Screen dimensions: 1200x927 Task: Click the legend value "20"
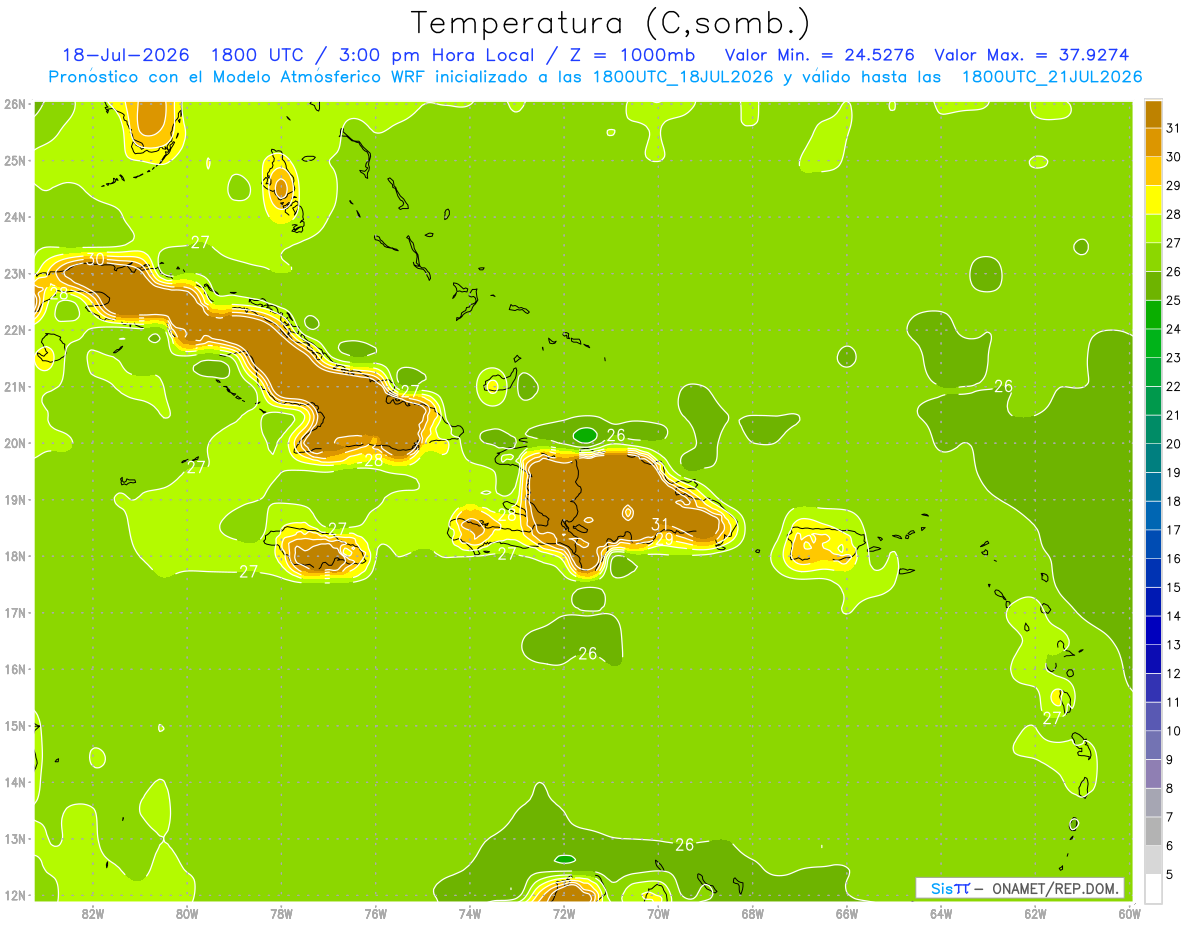pos(1173,444)
